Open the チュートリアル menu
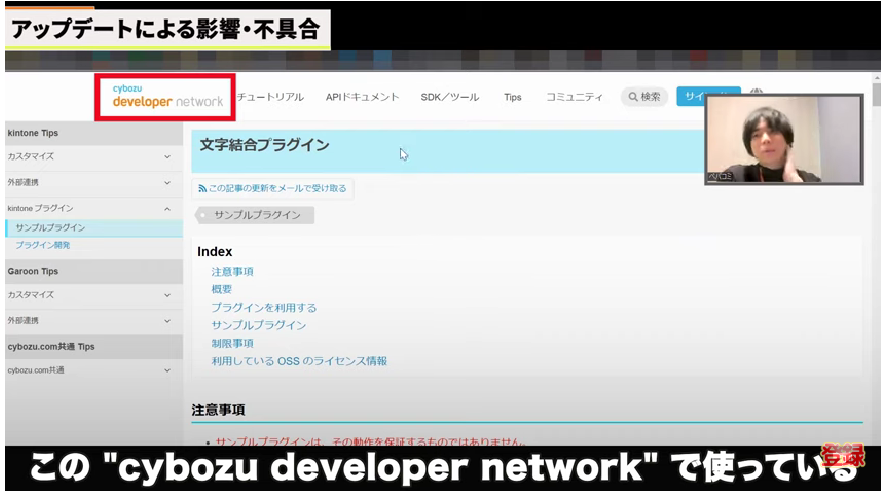 pyautogui.click(x=271, y=97)
